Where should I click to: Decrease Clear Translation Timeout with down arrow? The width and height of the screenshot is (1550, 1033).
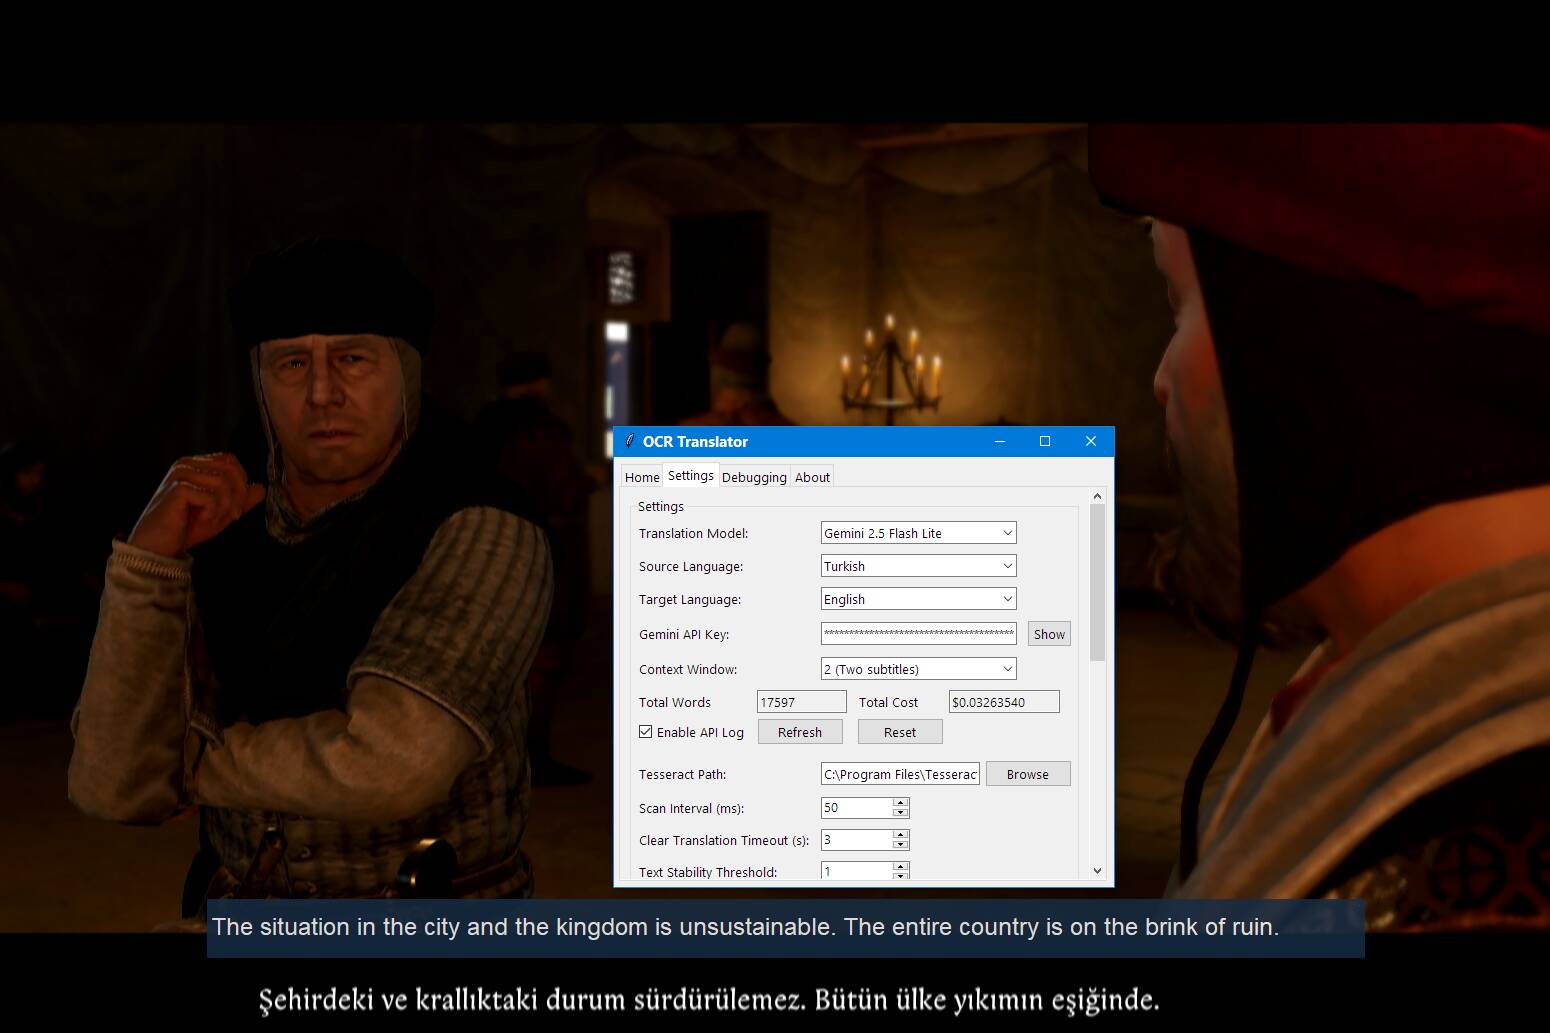900,845
